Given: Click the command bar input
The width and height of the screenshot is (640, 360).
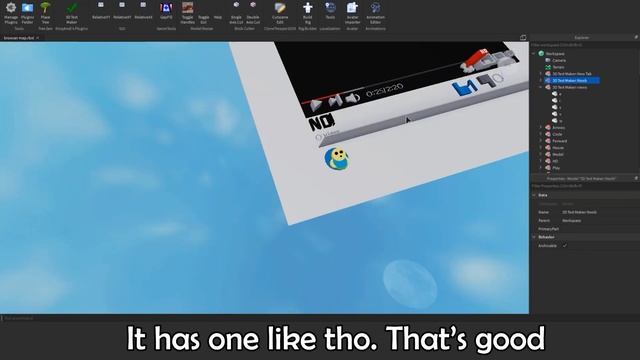Looking at the screenshot, I should tap(264, 318).
